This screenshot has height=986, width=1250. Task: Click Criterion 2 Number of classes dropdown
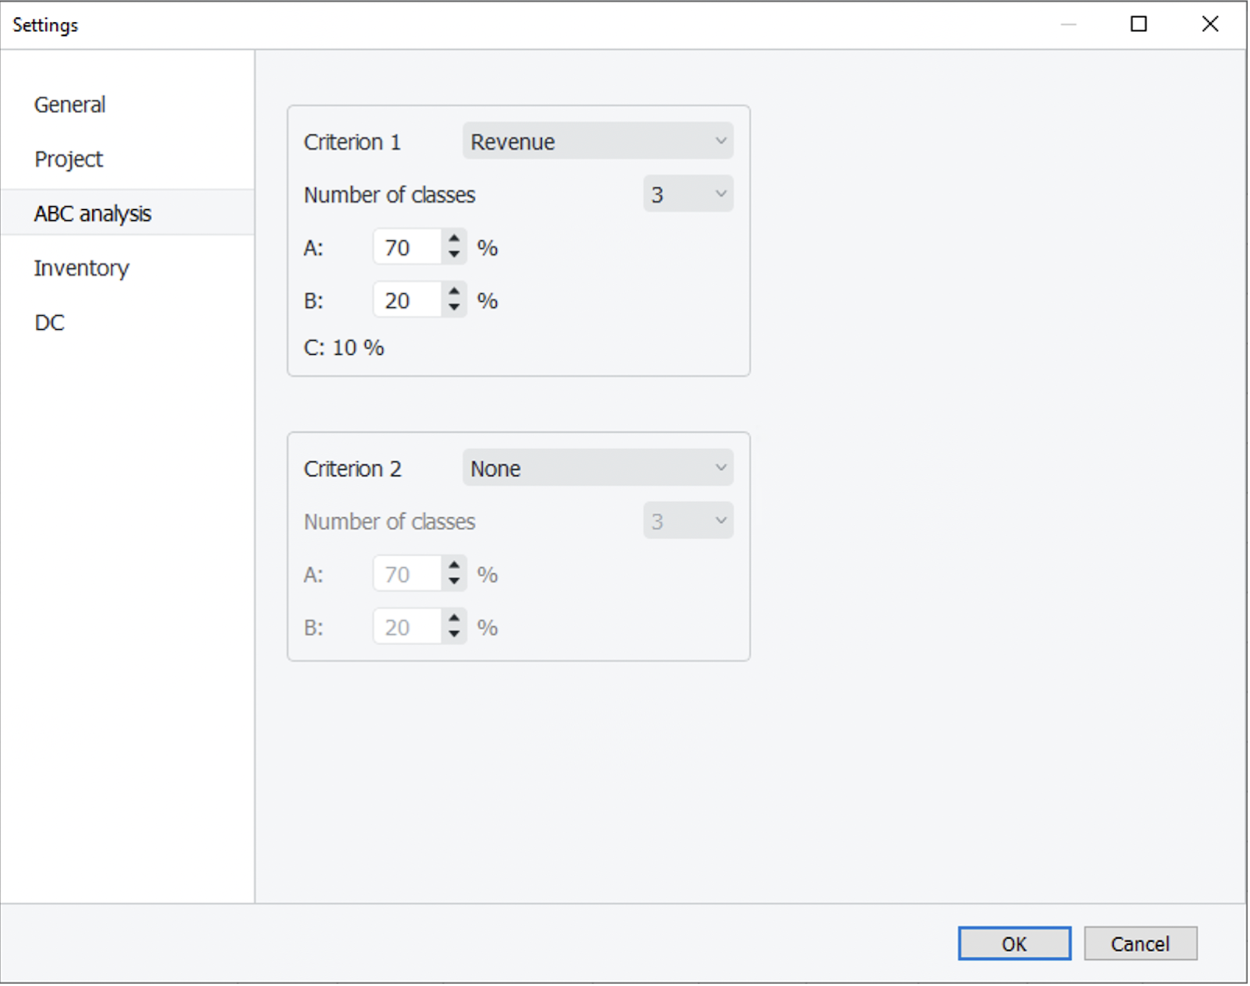687,522
